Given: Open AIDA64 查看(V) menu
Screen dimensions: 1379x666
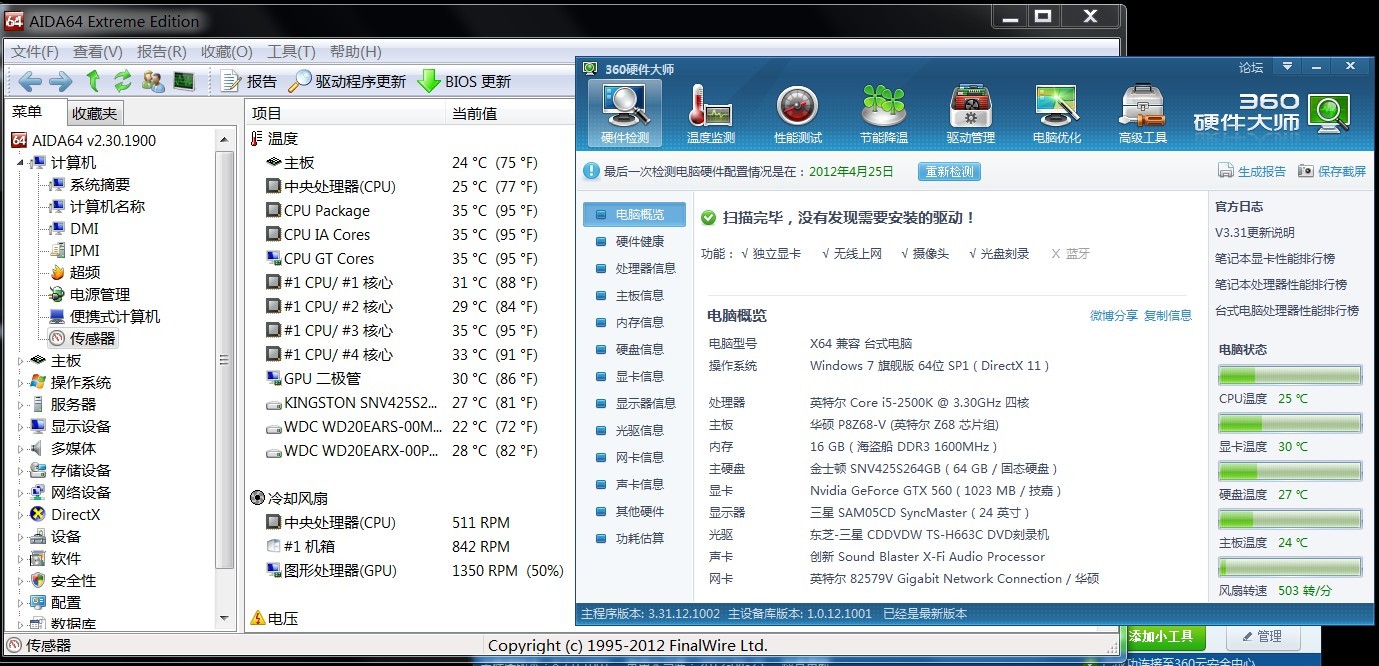Looking at the screenshot, I should [98, 52].
